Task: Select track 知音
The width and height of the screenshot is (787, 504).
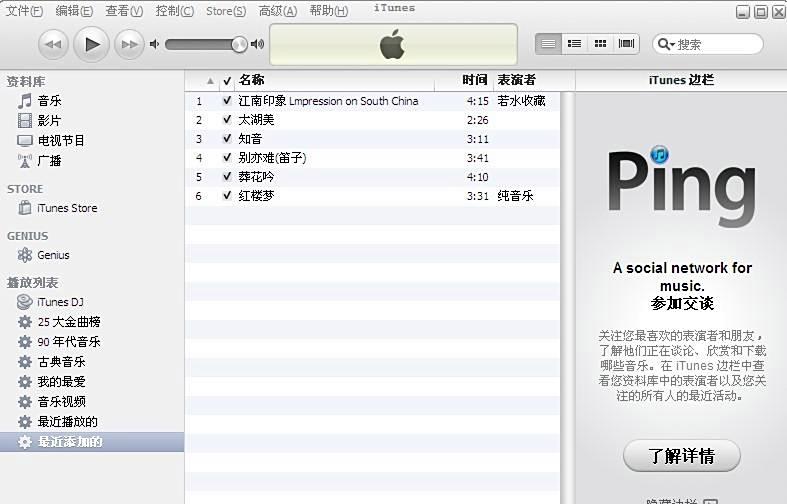Action: 372,139
